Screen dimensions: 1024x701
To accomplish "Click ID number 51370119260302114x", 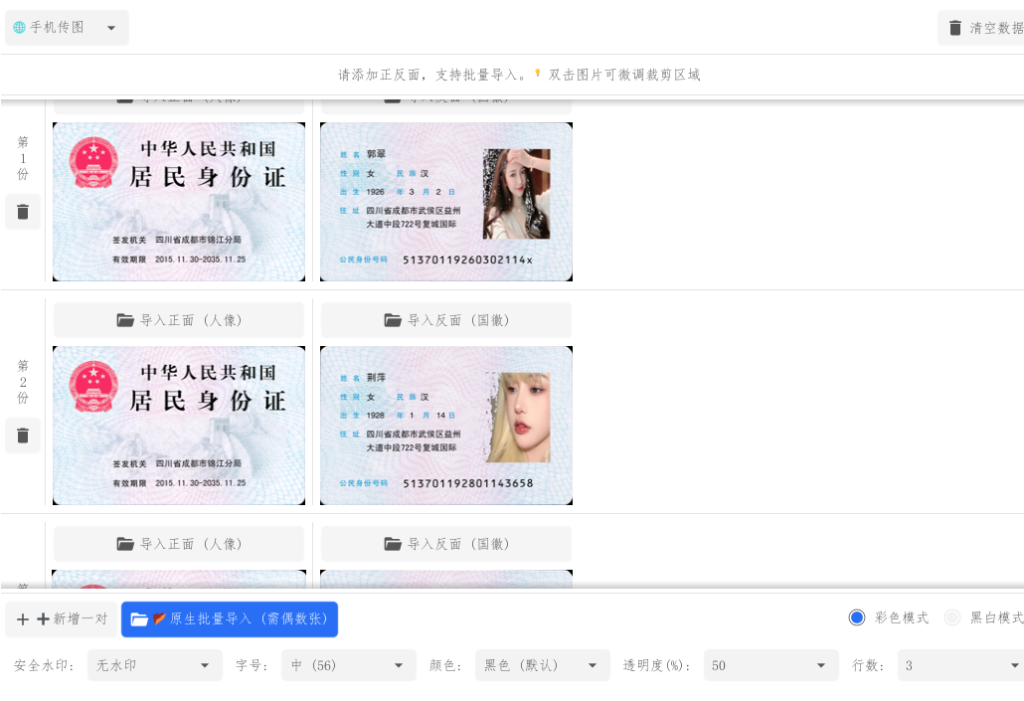I will pos(468,259).
